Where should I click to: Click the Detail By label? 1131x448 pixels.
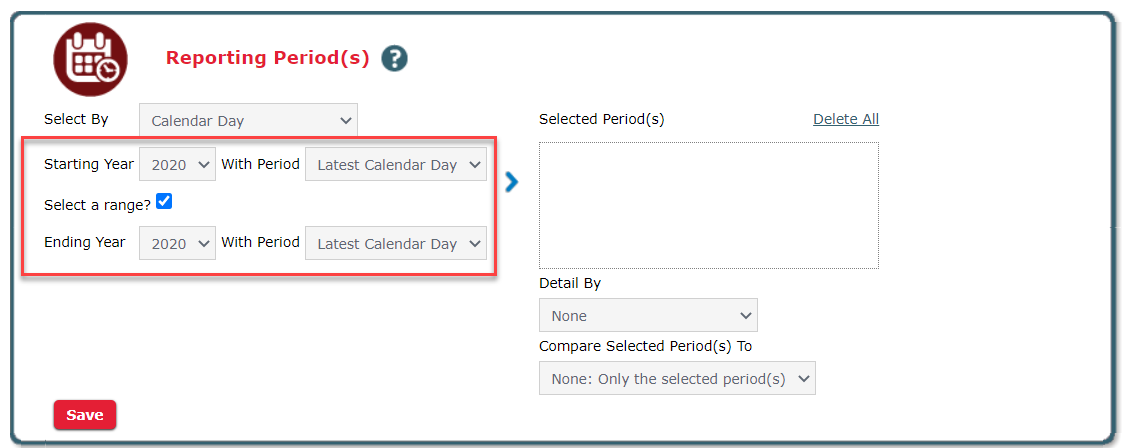click(569, 283)
